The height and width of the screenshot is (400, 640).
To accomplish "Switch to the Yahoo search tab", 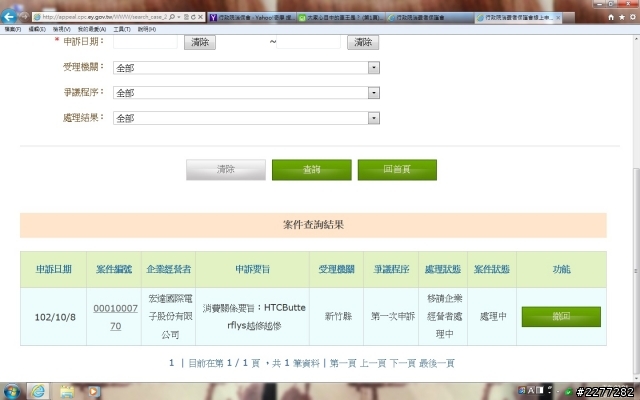I will (252, 18).
